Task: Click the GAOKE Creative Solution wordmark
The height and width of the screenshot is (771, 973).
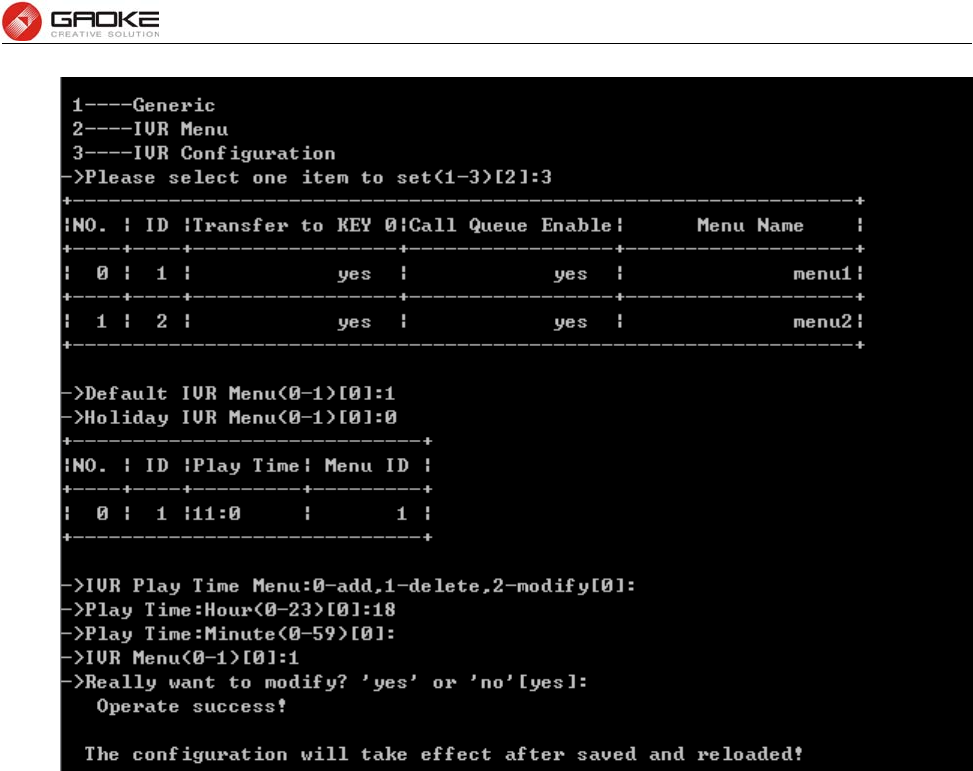Action: pyautogui.click(x=105, y=25)
